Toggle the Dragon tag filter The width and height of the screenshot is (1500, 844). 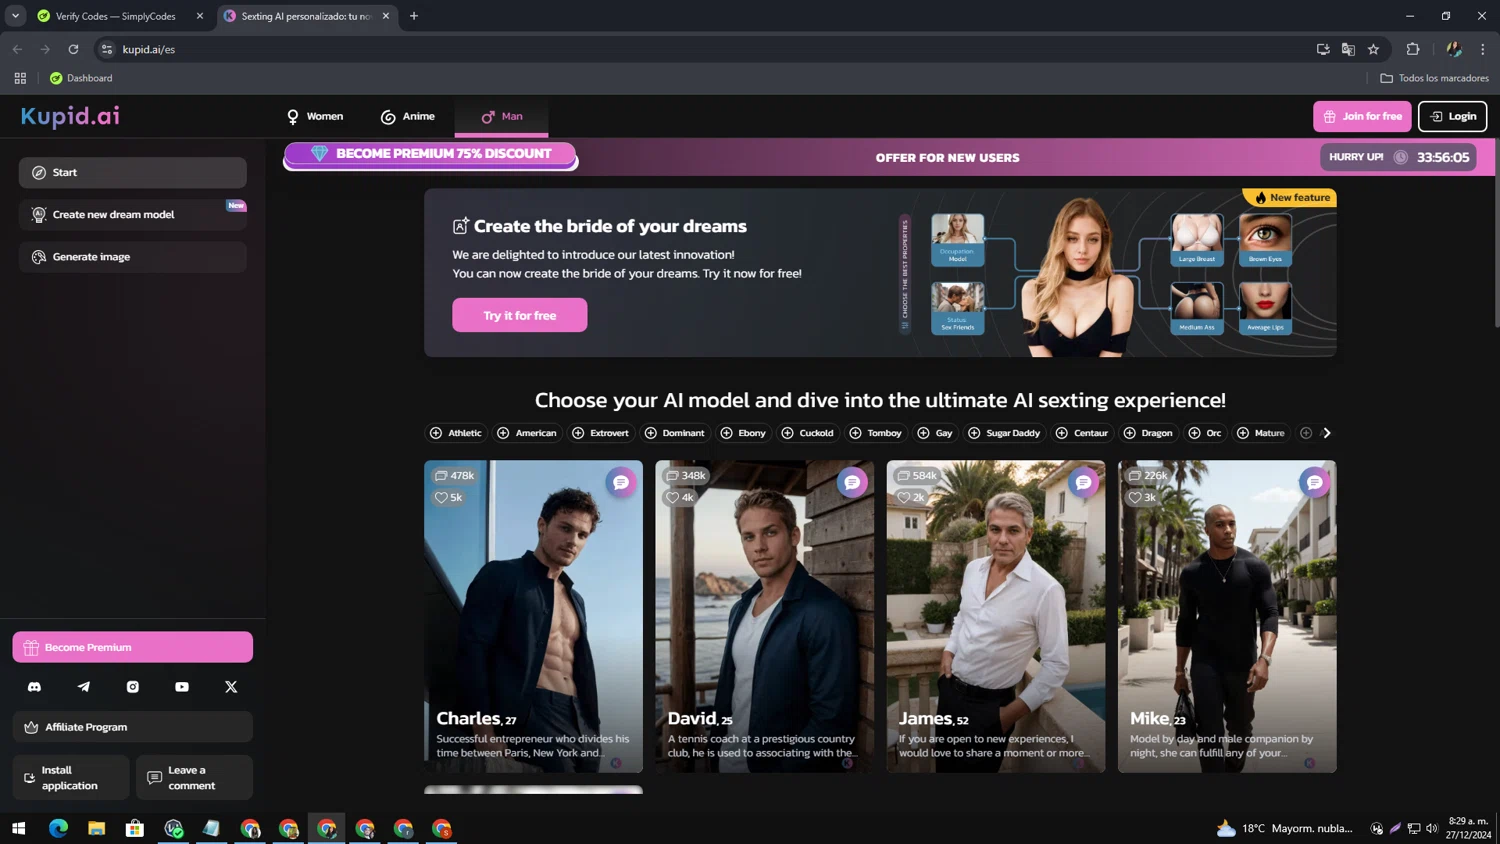click(x=1148, y=433)
